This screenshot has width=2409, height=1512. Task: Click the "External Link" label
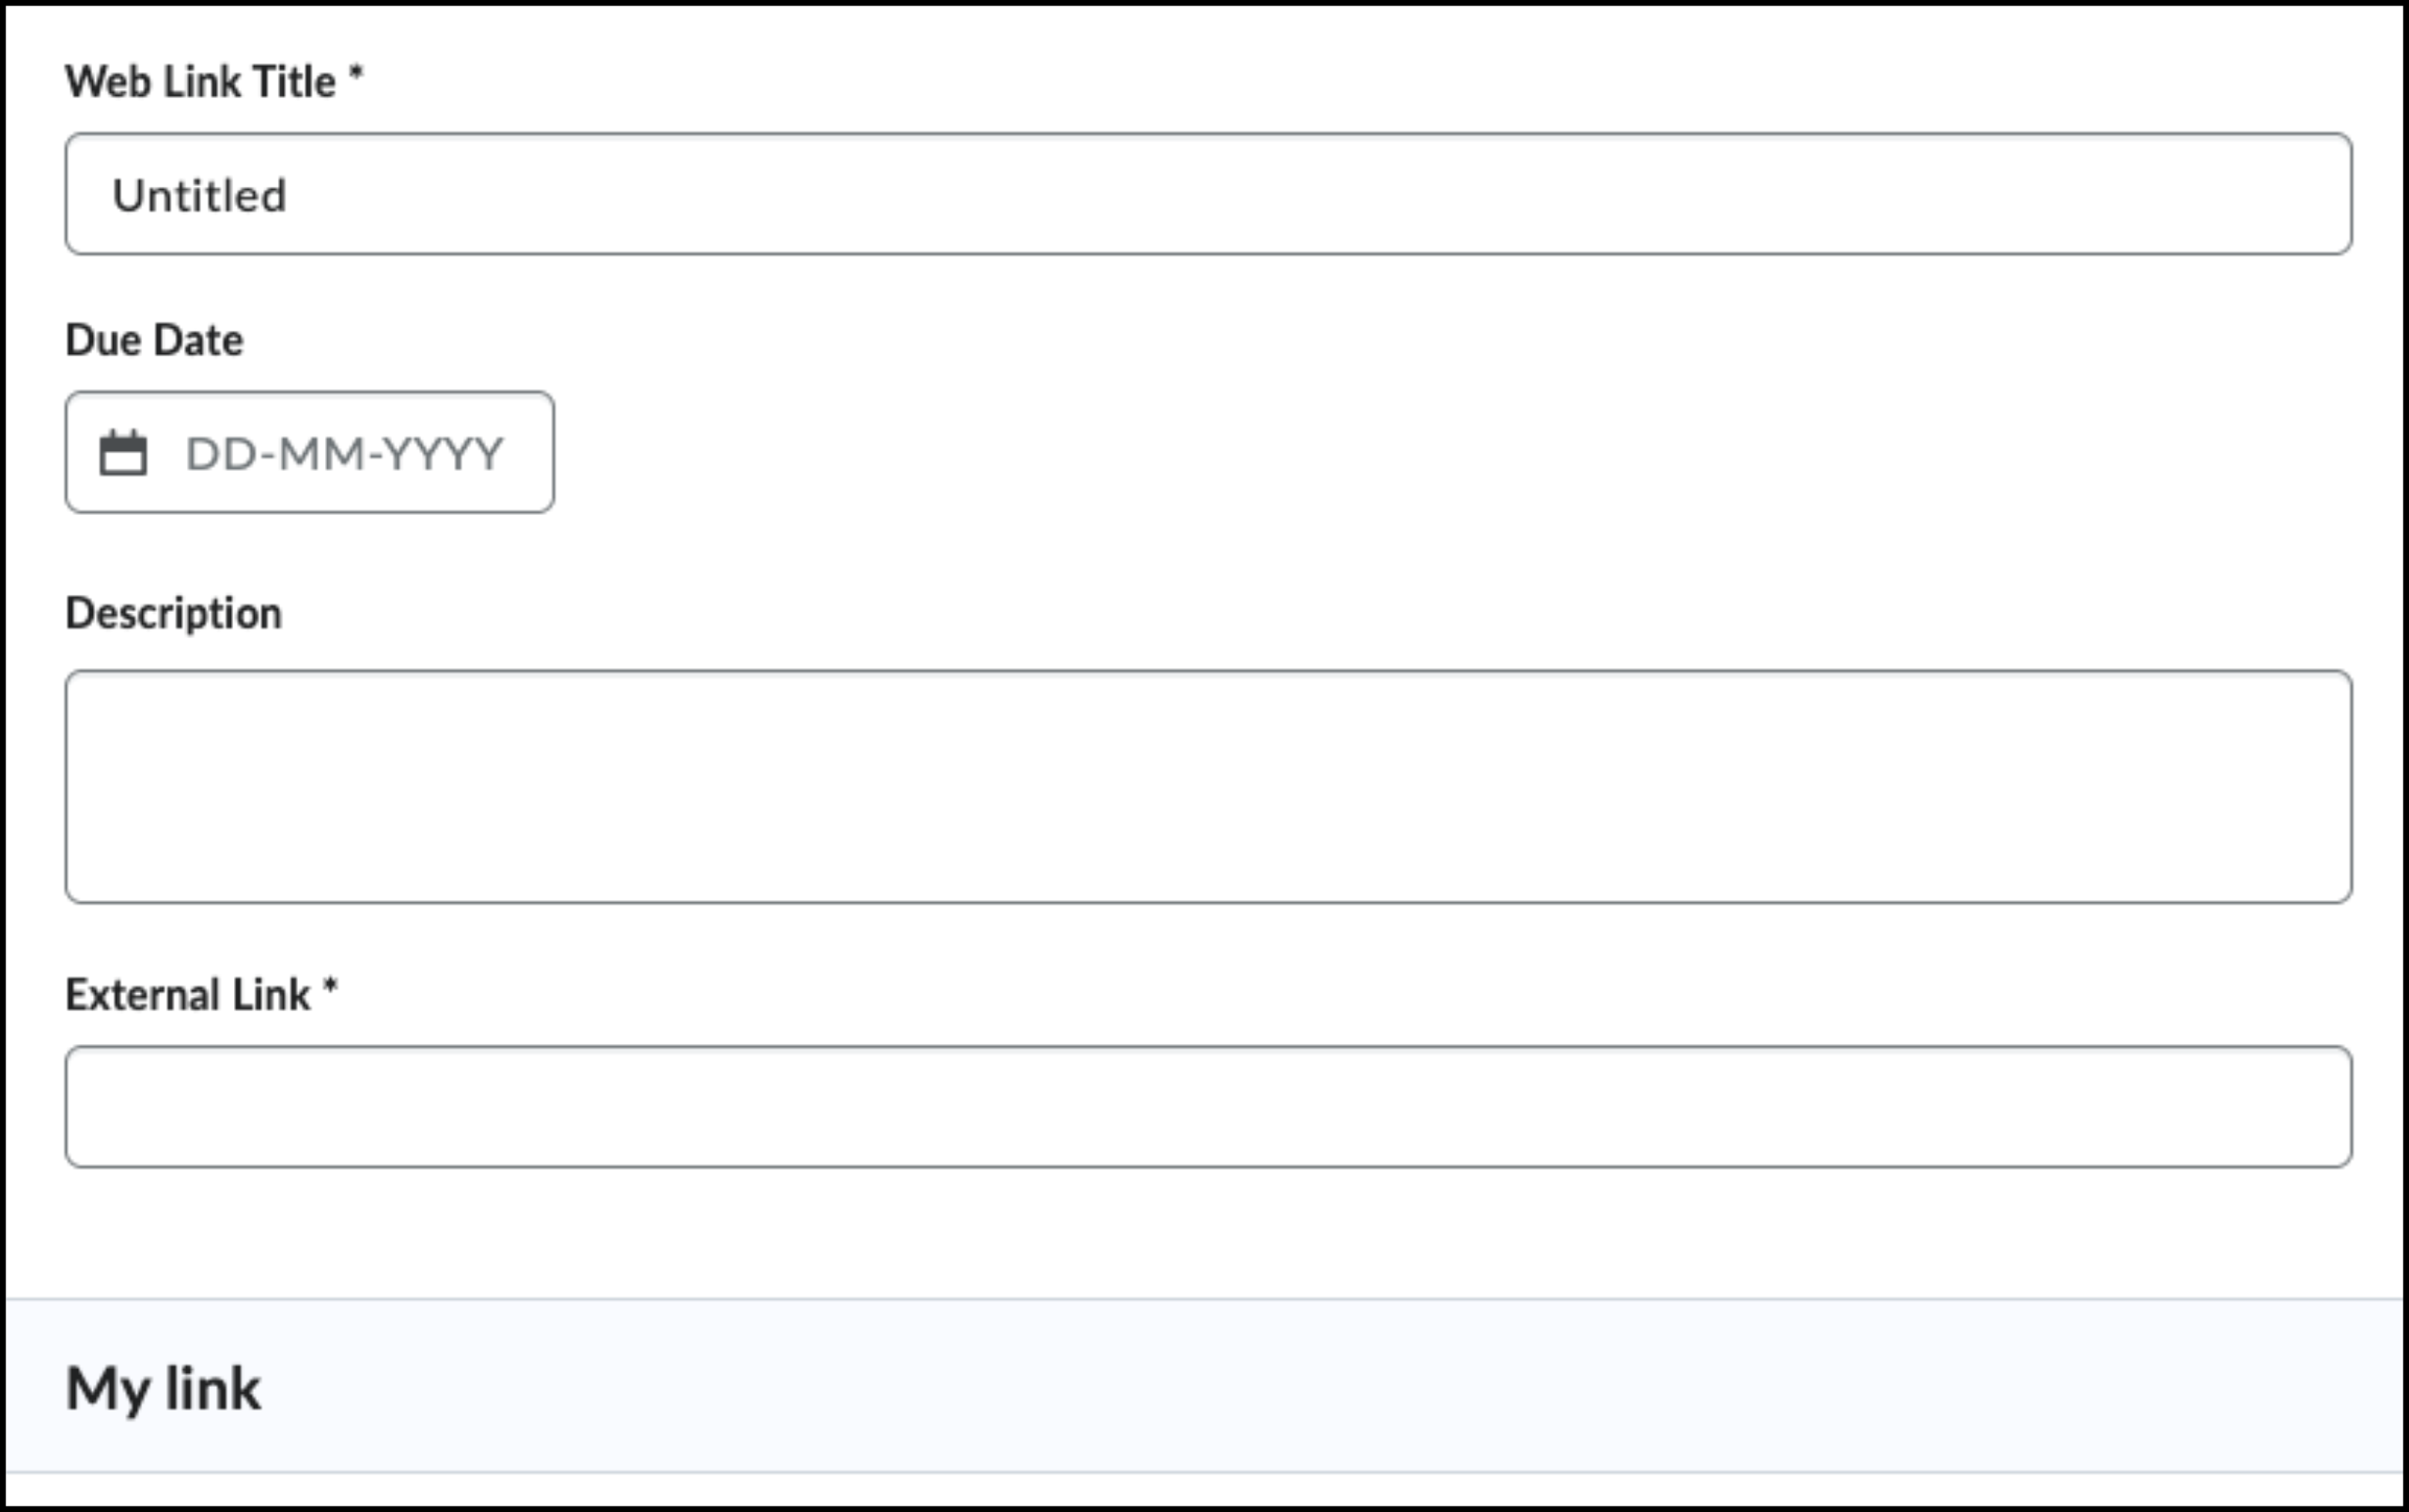[188, 995]
